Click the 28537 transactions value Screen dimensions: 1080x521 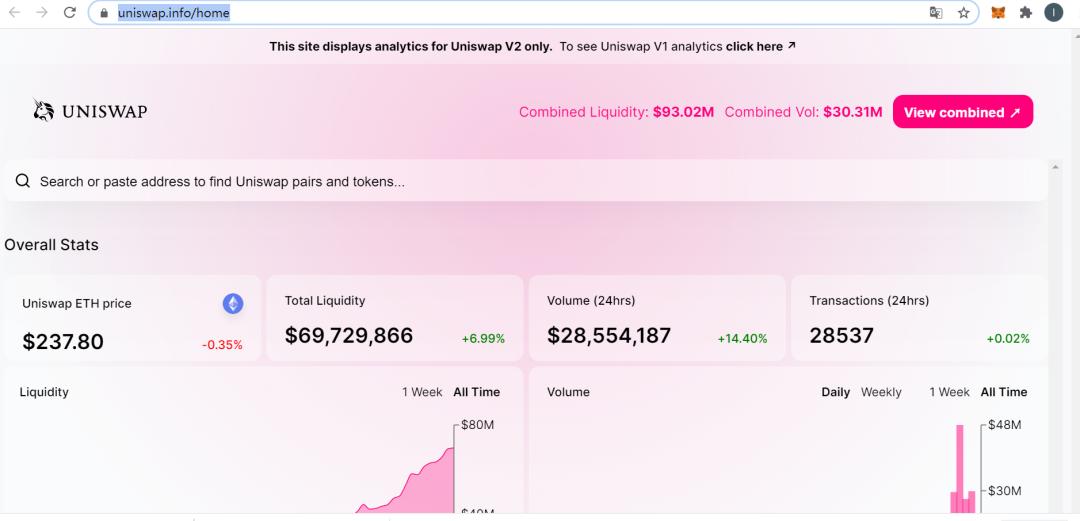[x=842, y=336]
